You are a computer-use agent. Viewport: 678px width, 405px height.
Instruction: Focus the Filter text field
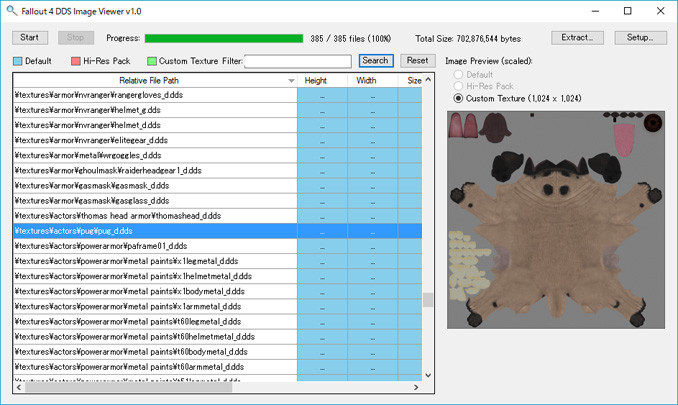click(298, 61)
